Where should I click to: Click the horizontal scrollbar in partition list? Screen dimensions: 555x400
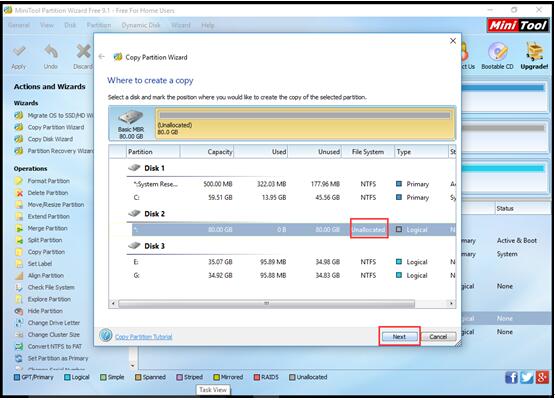pyautogui.click(x=266, y=303)
